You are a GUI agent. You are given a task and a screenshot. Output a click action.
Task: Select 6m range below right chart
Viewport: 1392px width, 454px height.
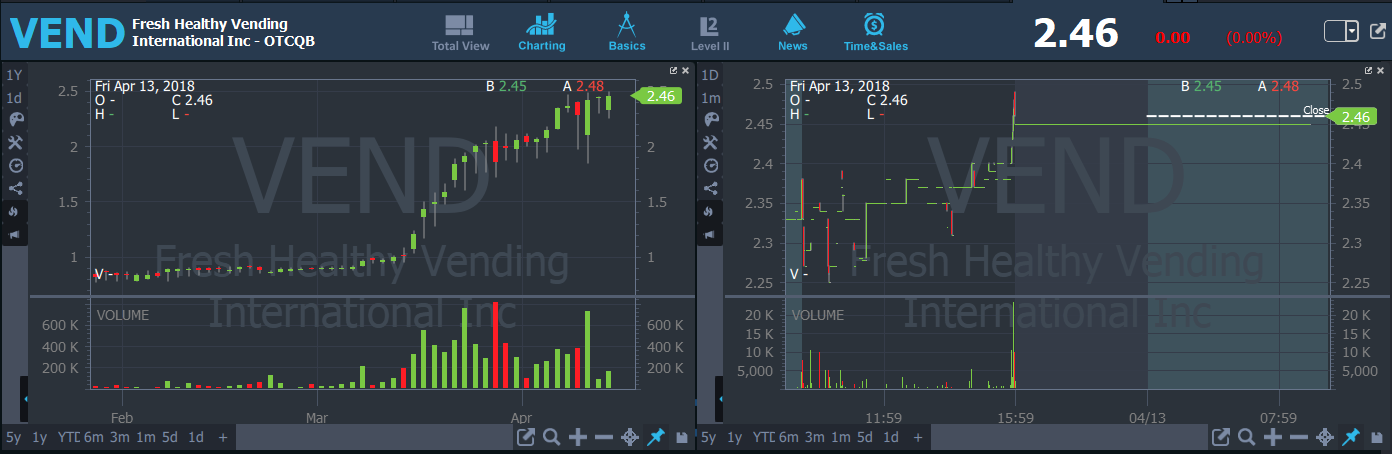(x=789, y=437)
